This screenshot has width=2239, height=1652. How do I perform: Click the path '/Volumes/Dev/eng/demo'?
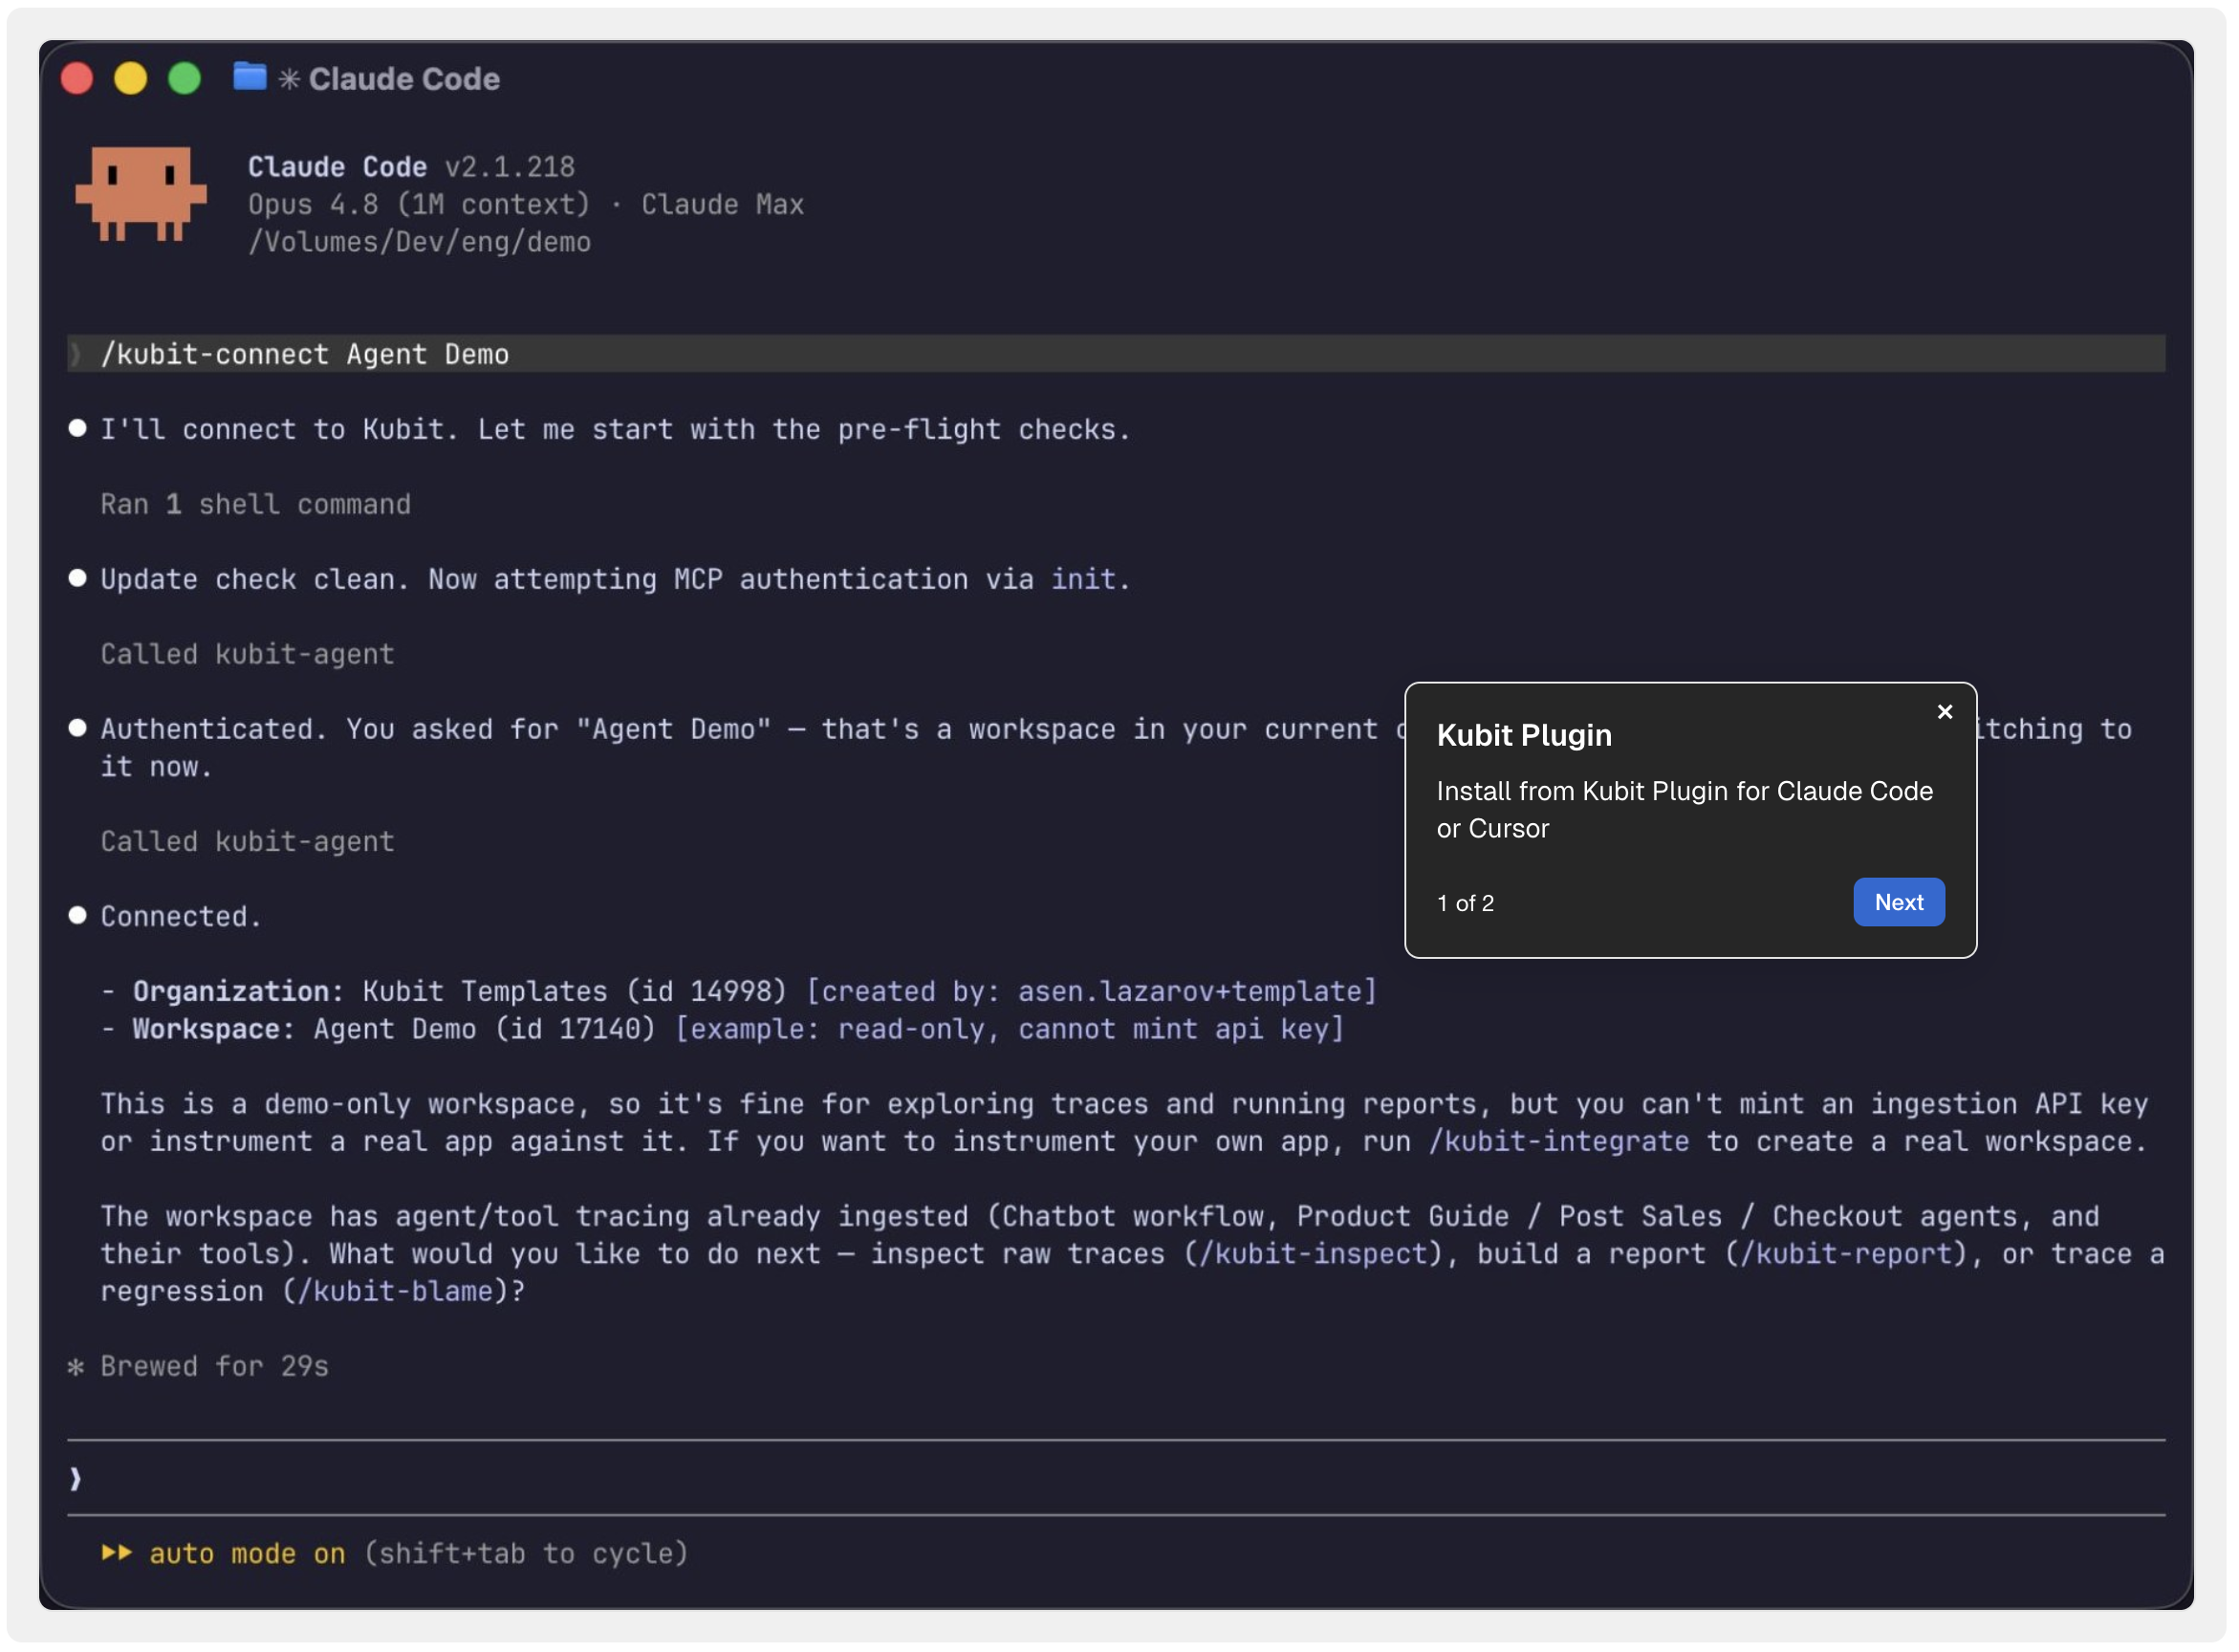tap(420, 243)
